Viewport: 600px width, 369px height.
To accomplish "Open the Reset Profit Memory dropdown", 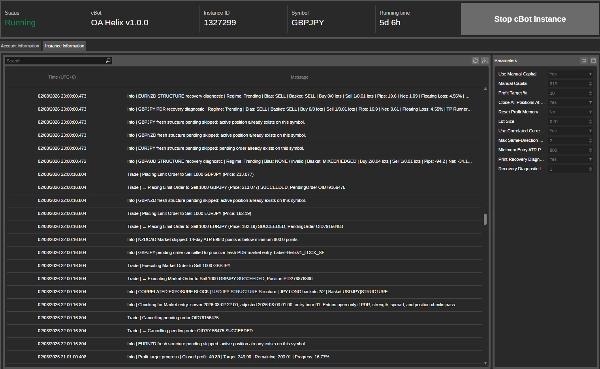I will [571, 112].
